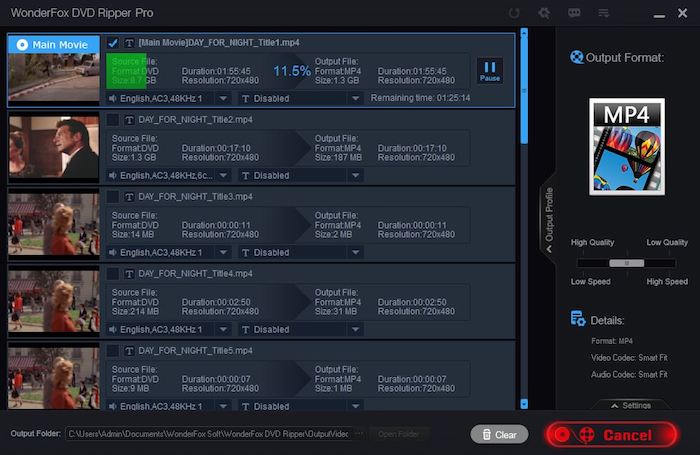The width and height of the screenshot is (700, 455).
Task: Open audio track dropdown for Title4
Action: [x=223, y=330]
